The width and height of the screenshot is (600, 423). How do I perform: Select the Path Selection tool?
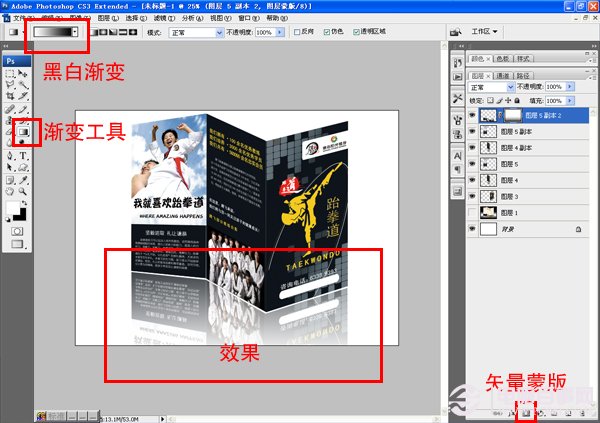[x=10, y=167]
